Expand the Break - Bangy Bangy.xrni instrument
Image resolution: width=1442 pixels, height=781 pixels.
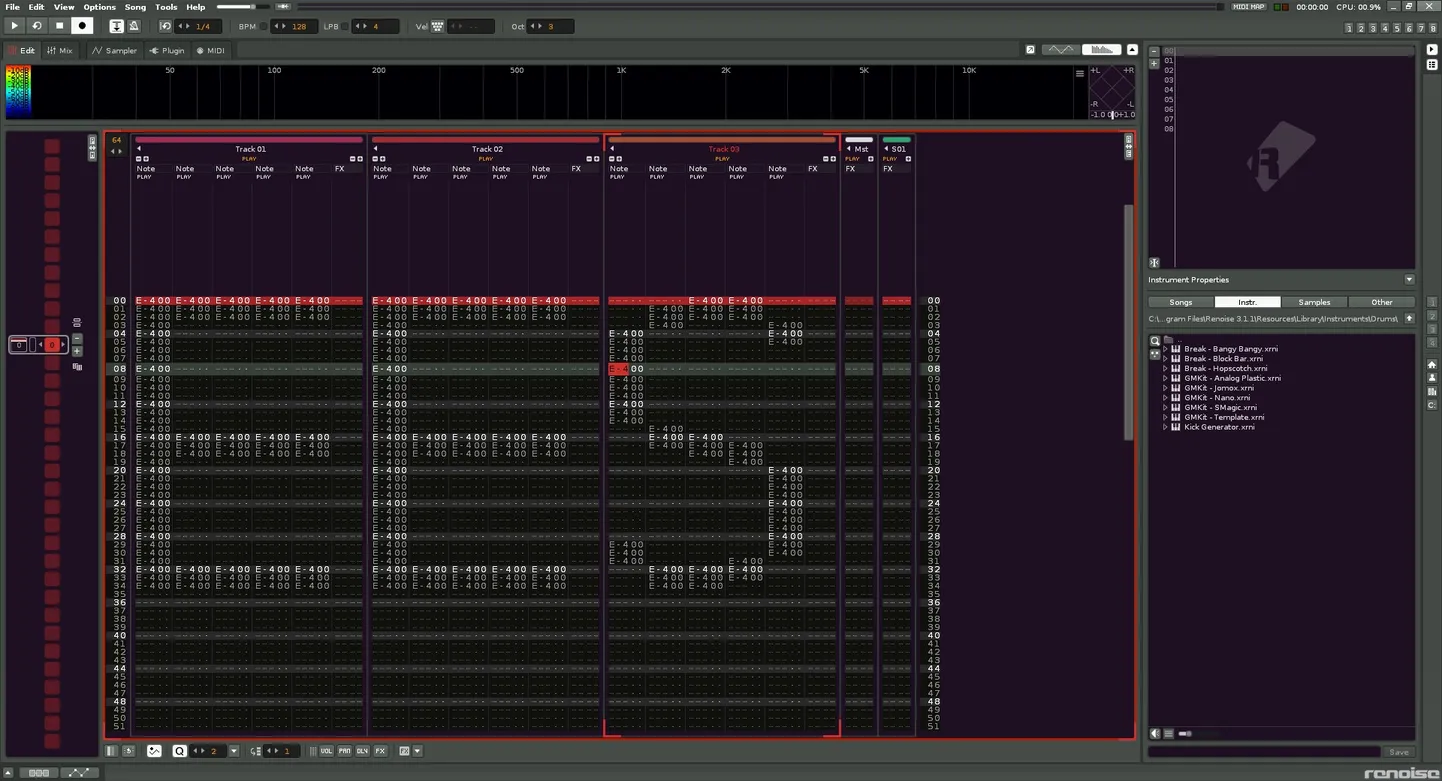(x=1165, y=349)
